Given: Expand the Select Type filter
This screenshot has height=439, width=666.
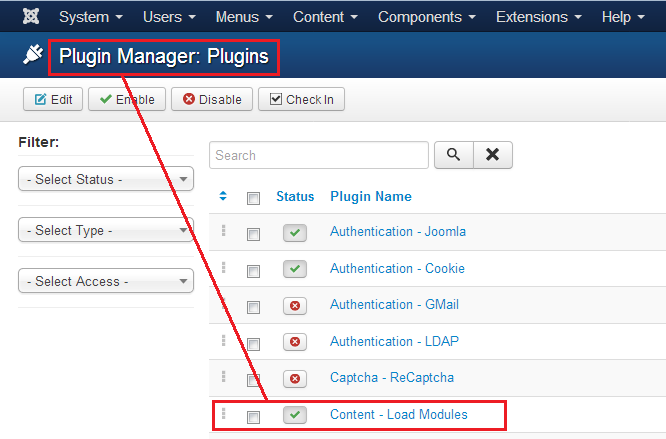Looking at the screenshot, I should (x=106, y=231).
